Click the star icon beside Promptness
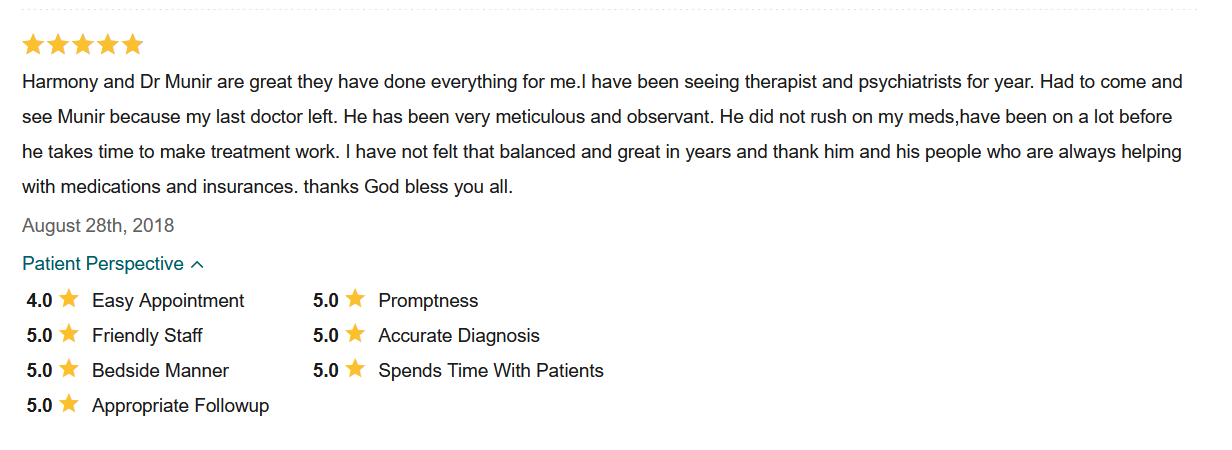 pos(355,299)
